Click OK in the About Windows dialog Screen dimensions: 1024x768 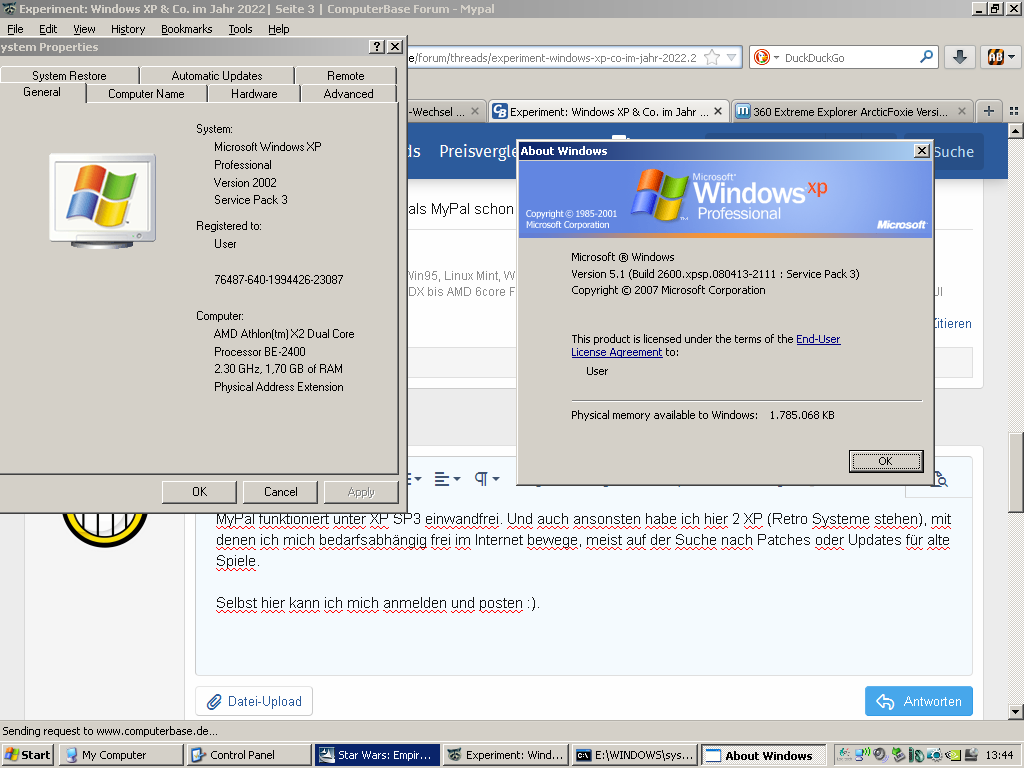[886, 461]
